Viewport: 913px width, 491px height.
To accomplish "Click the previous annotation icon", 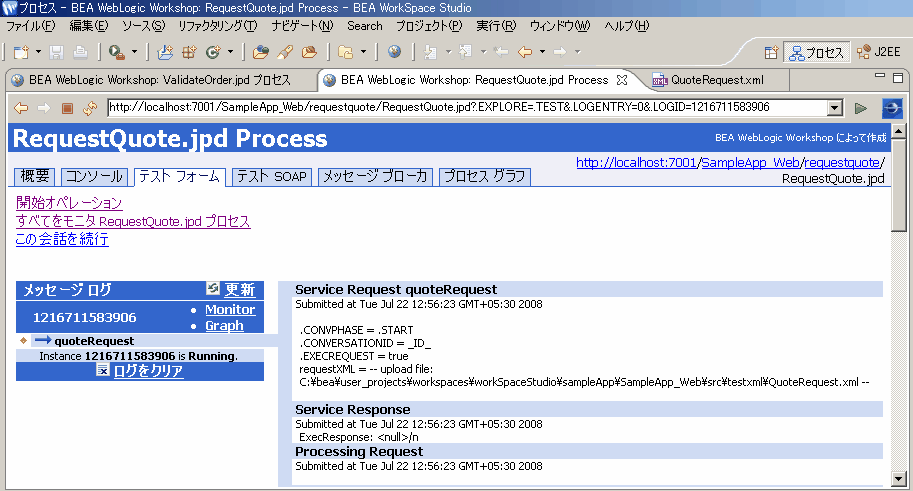I will click(465, 52).
